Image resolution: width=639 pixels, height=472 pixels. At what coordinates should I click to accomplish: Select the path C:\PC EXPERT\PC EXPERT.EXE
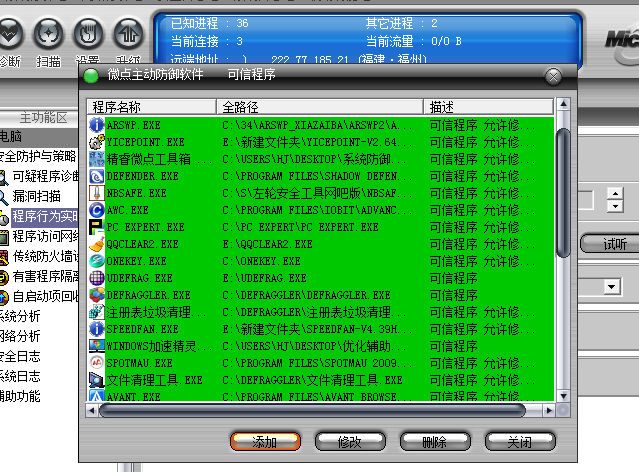coord(300,227)
